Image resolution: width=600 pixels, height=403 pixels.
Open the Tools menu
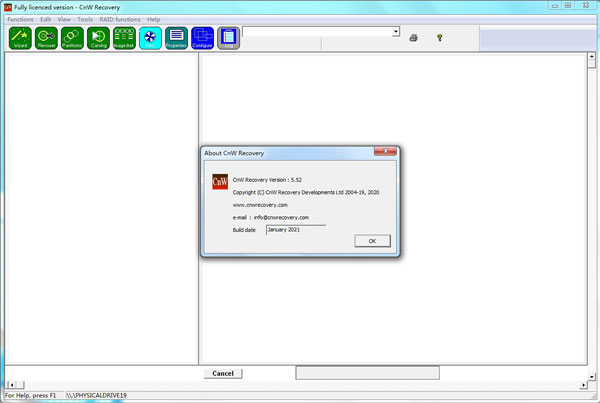click(x=85, y=19)
